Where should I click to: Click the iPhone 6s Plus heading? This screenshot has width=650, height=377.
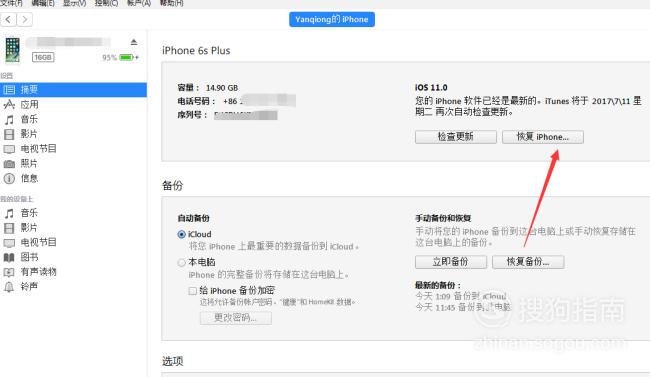[x=196, y=51]
